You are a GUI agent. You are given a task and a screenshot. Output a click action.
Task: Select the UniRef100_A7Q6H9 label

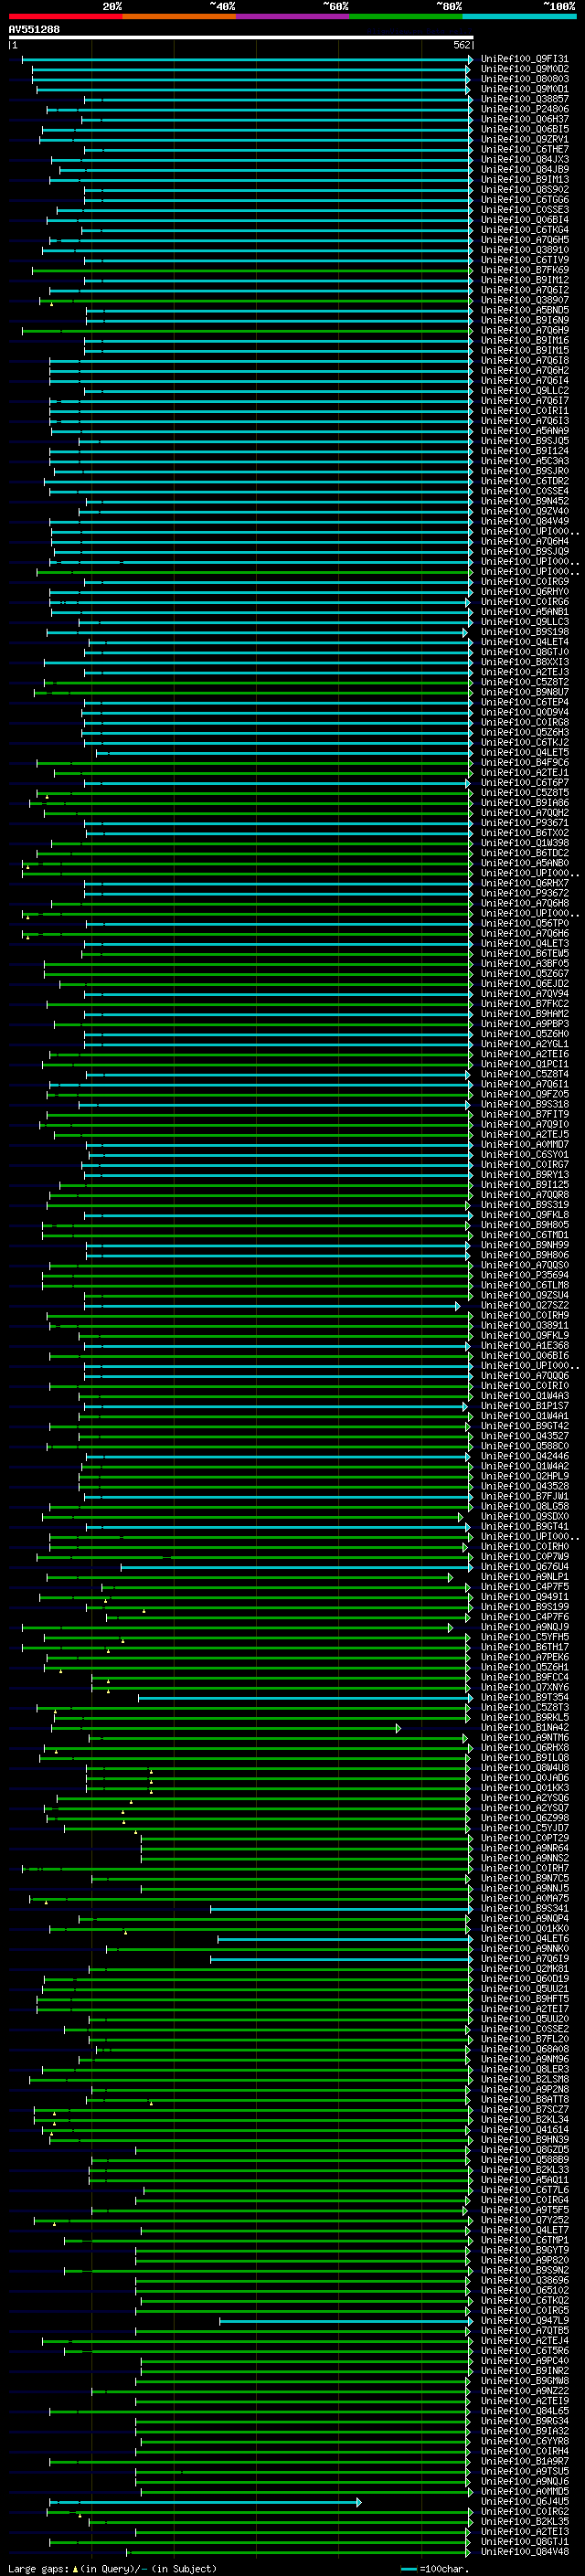(524, 330)
